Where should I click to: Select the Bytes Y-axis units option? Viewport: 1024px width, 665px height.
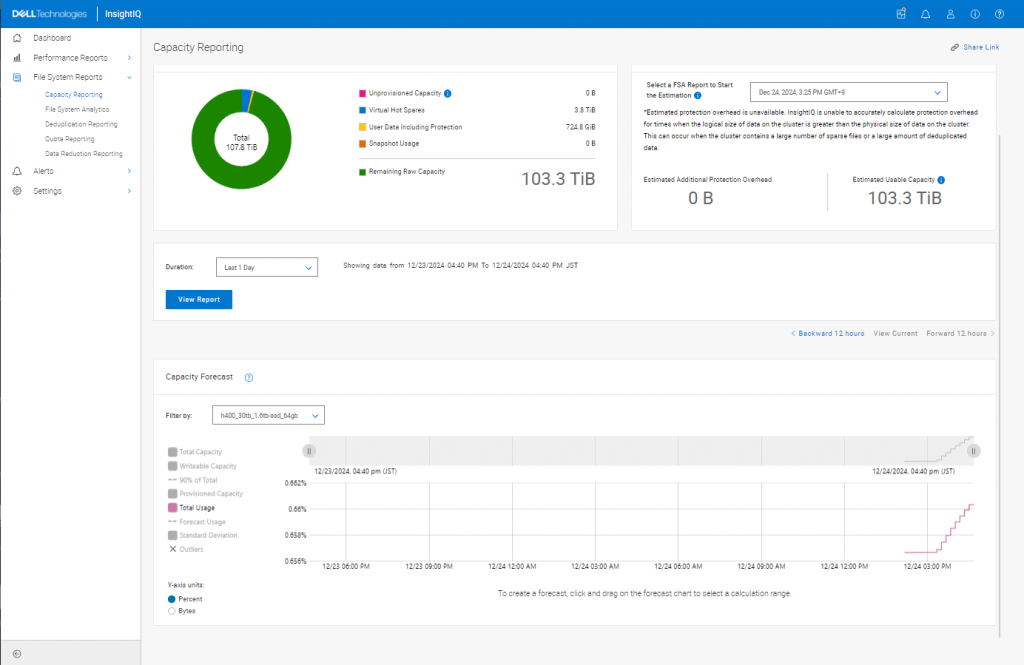click(172, 610)
